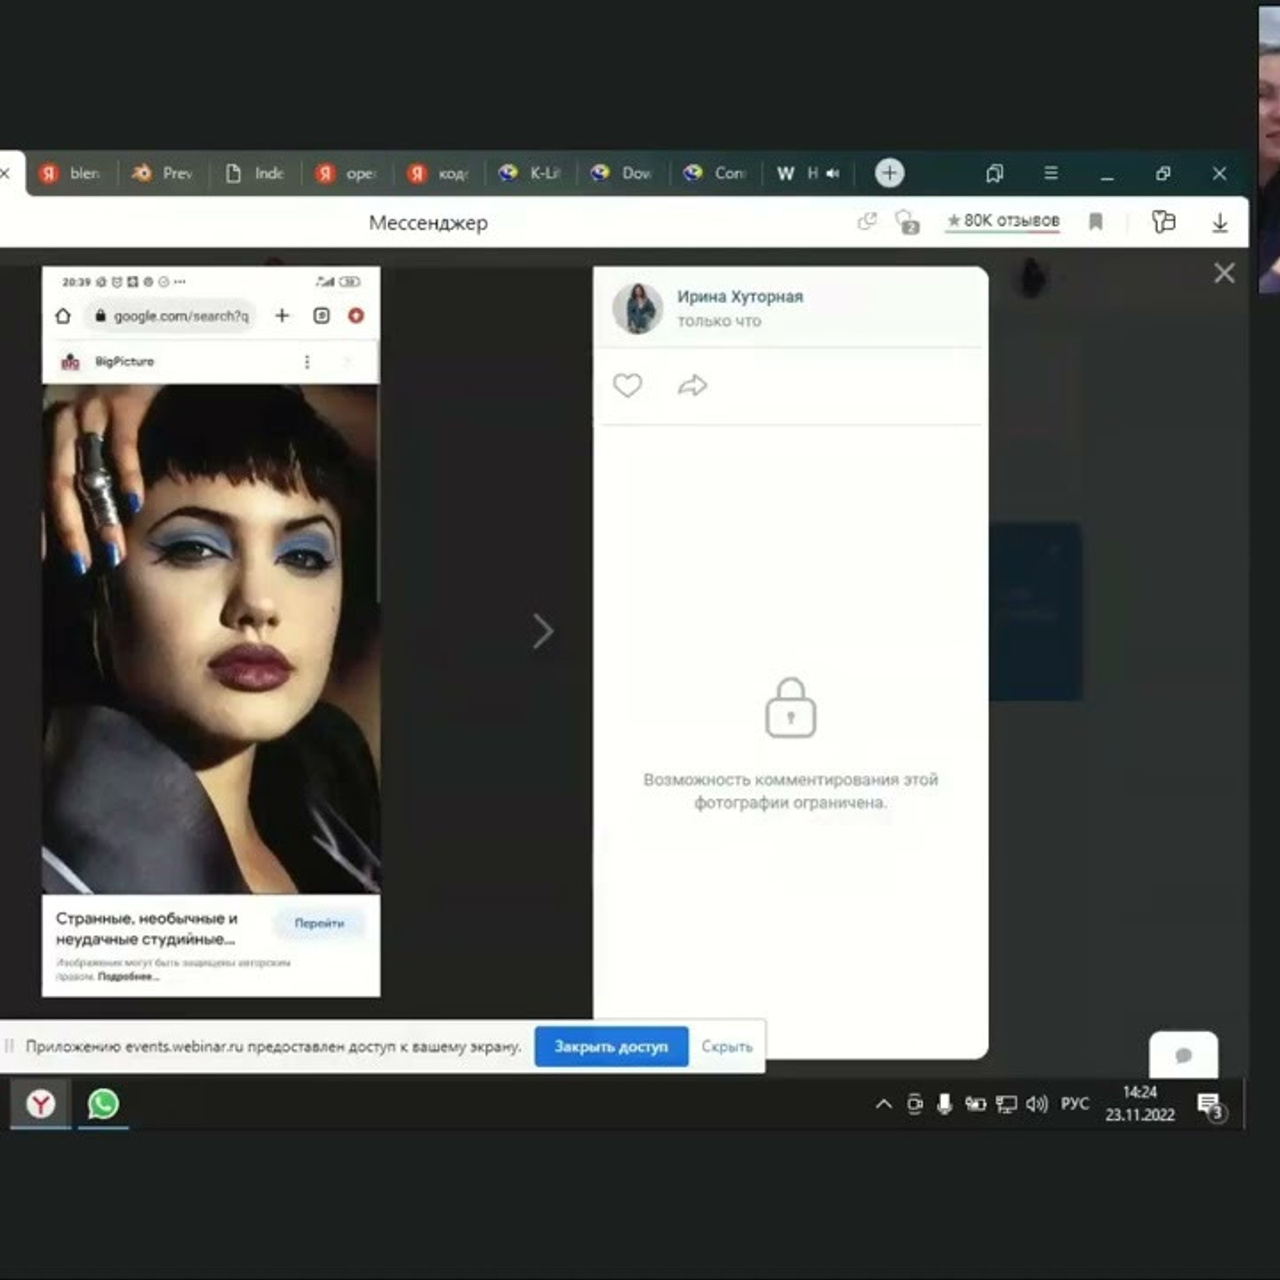Screen dimensions: 1280x1280
Task: Click Скрыть to hide sharing bar
Action: [x=726, y=1046]
